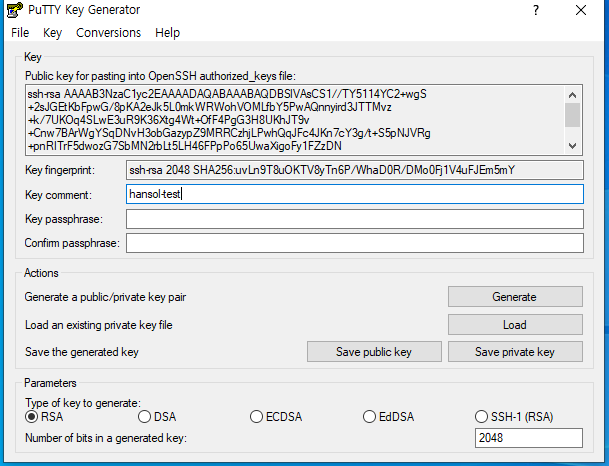This screenshot has height=466, width=609.
Task: Click the 'Type of key to generate:' label
Action: (83, 403)
